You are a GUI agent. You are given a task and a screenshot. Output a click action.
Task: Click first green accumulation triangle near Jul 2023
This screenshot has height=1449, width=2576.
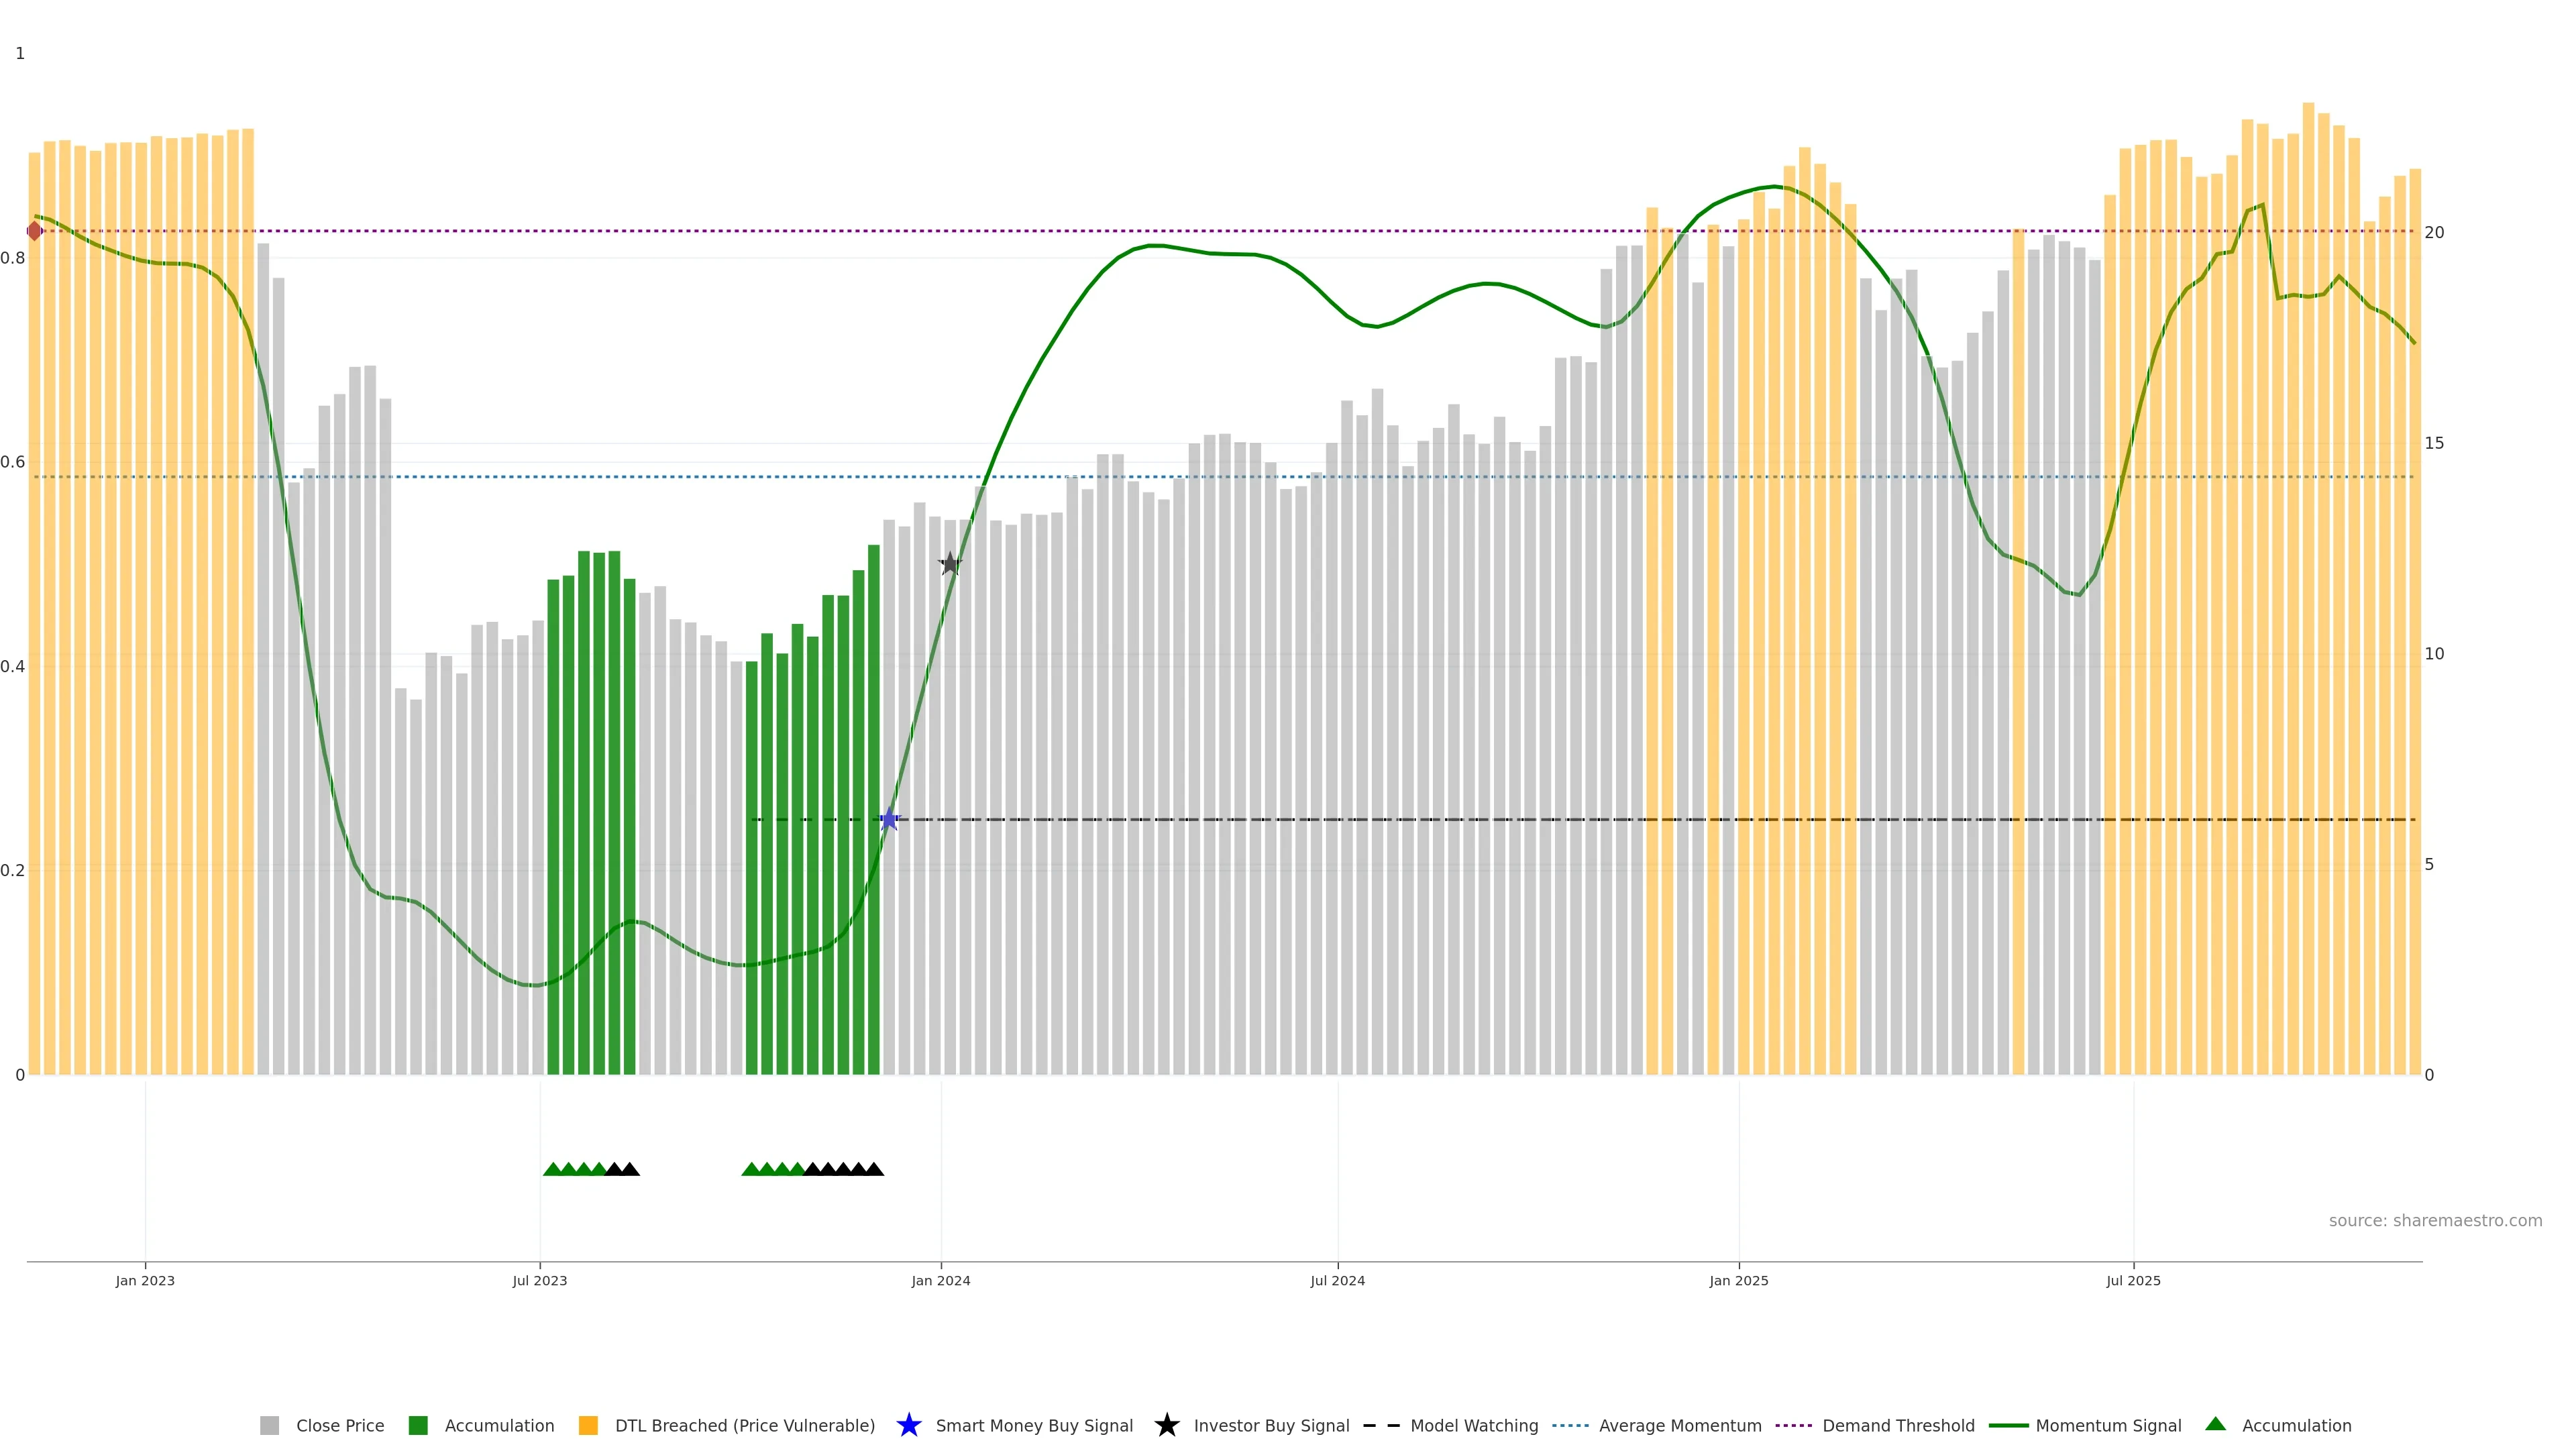(x=552, y=1169)
